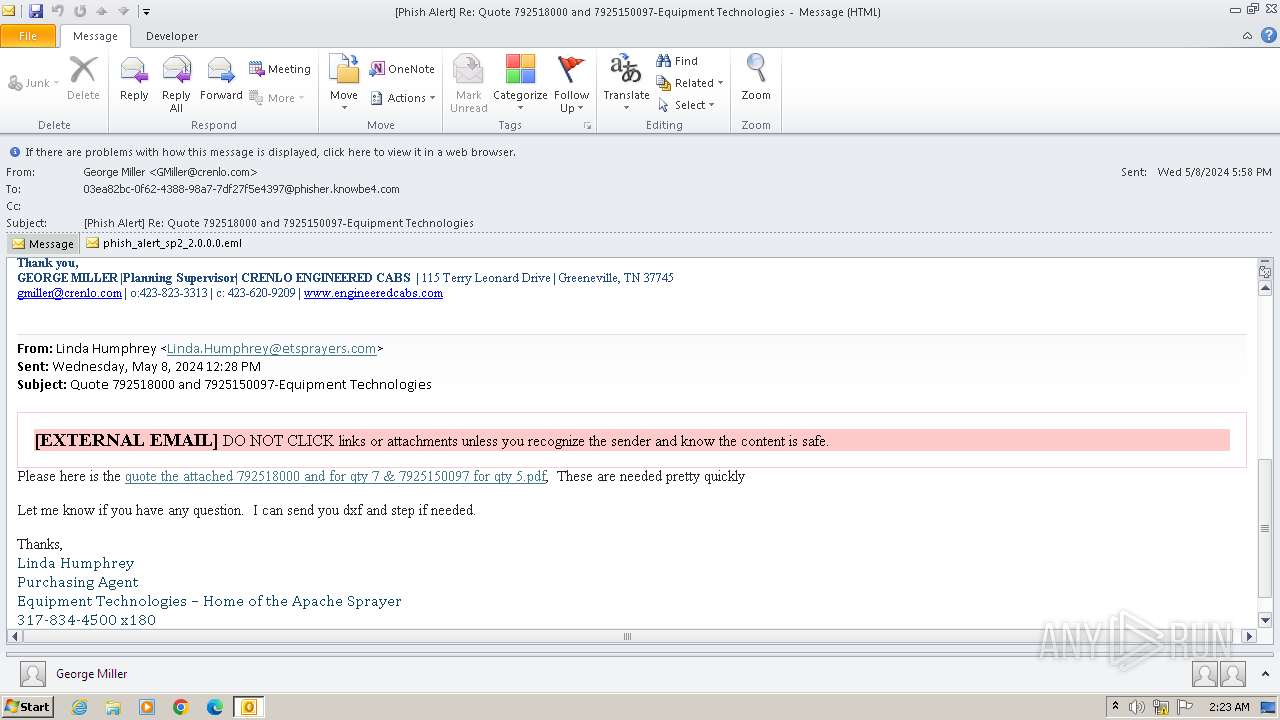This screenshot has width=1280, height=720.
Task: Open the Actions dropdown
Action: pyautogui.click(x=403, y=98)
